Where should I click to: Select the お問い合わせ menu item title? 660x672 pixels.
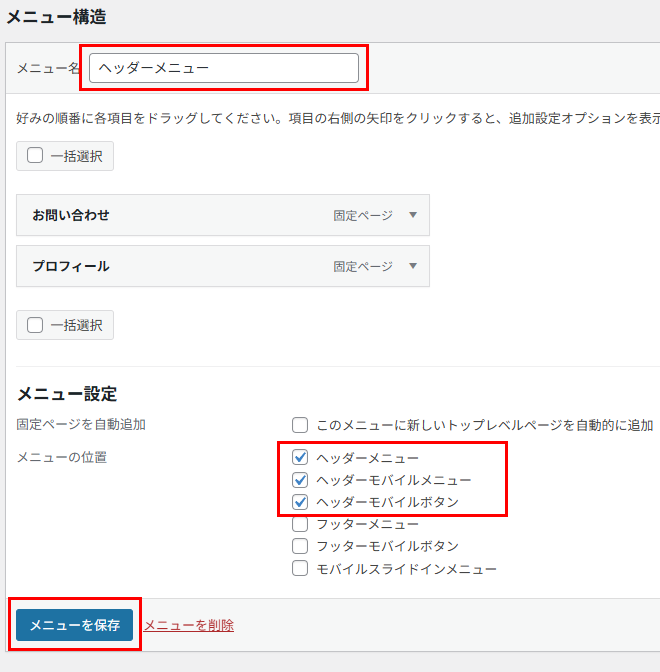click(x=71, y=215)
